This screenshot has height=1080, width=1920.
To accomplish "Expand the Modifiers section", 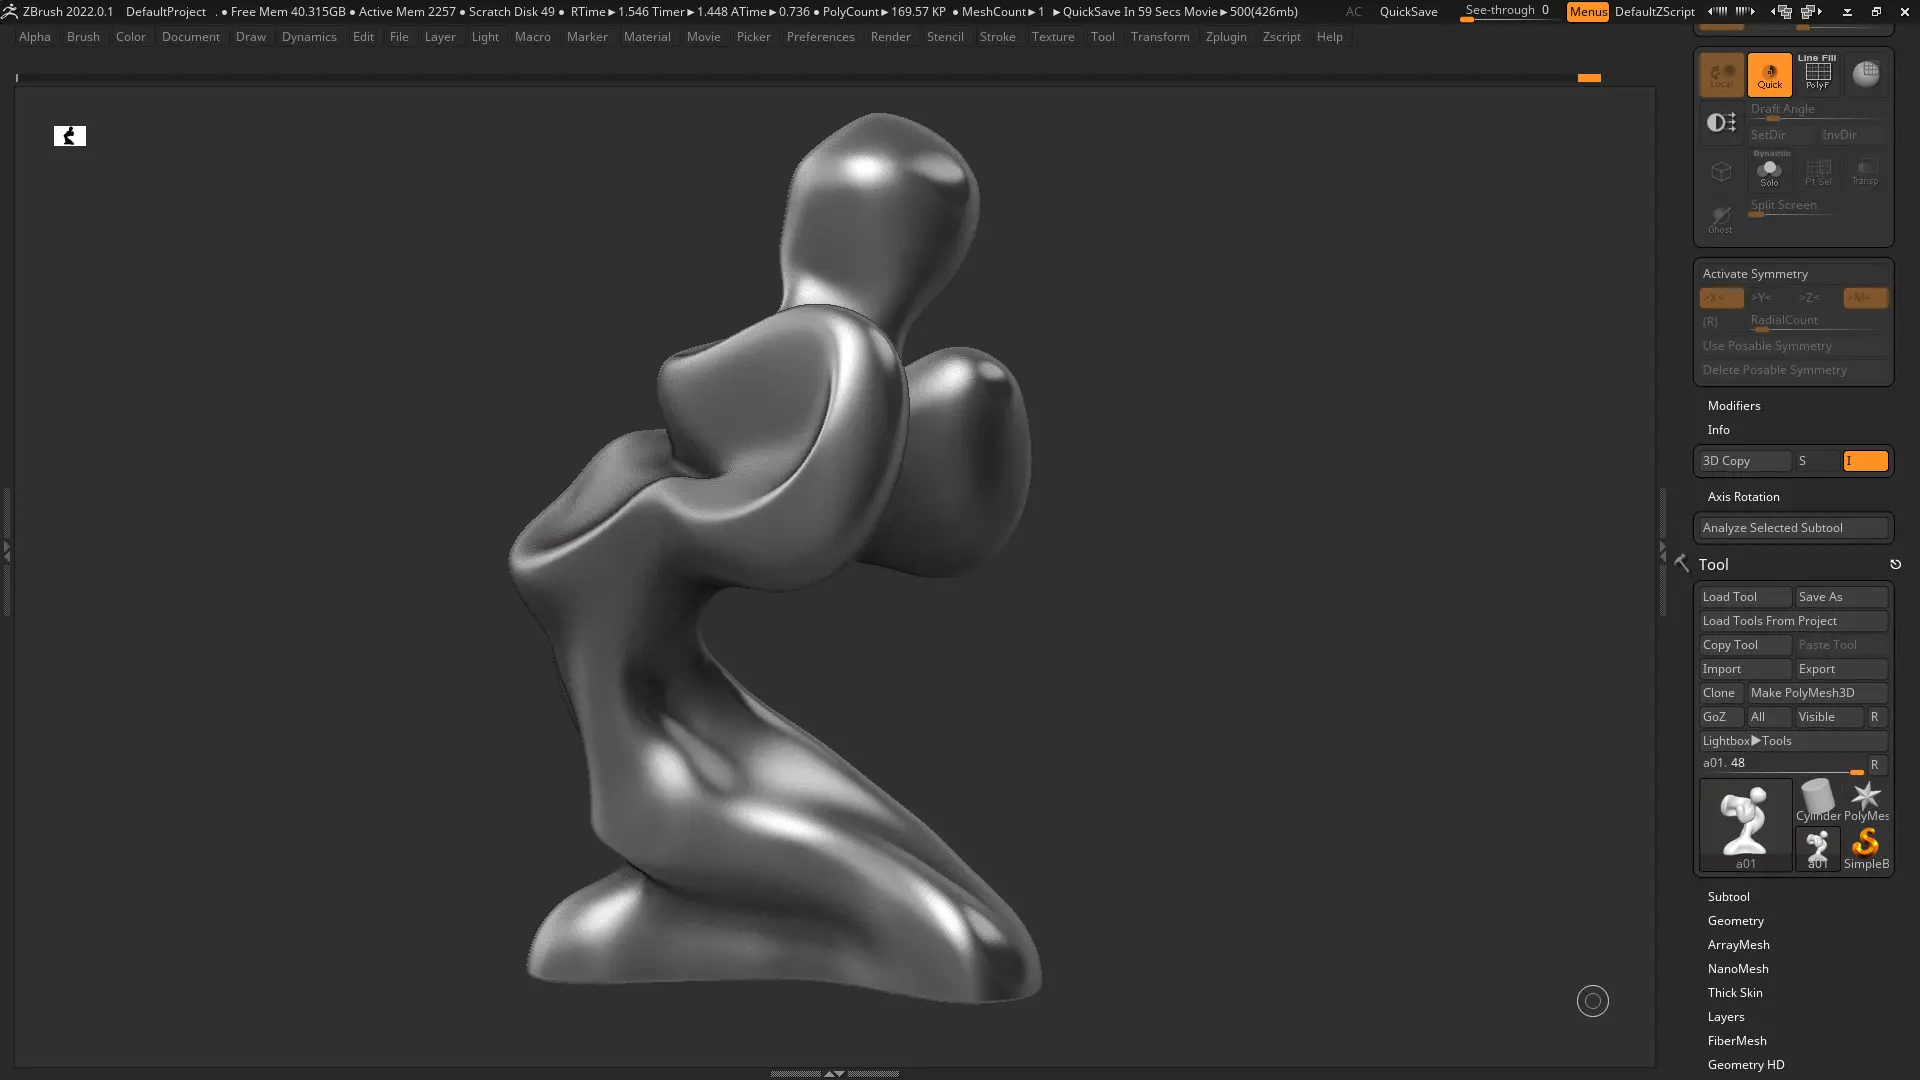I will tap(1734, 406).
